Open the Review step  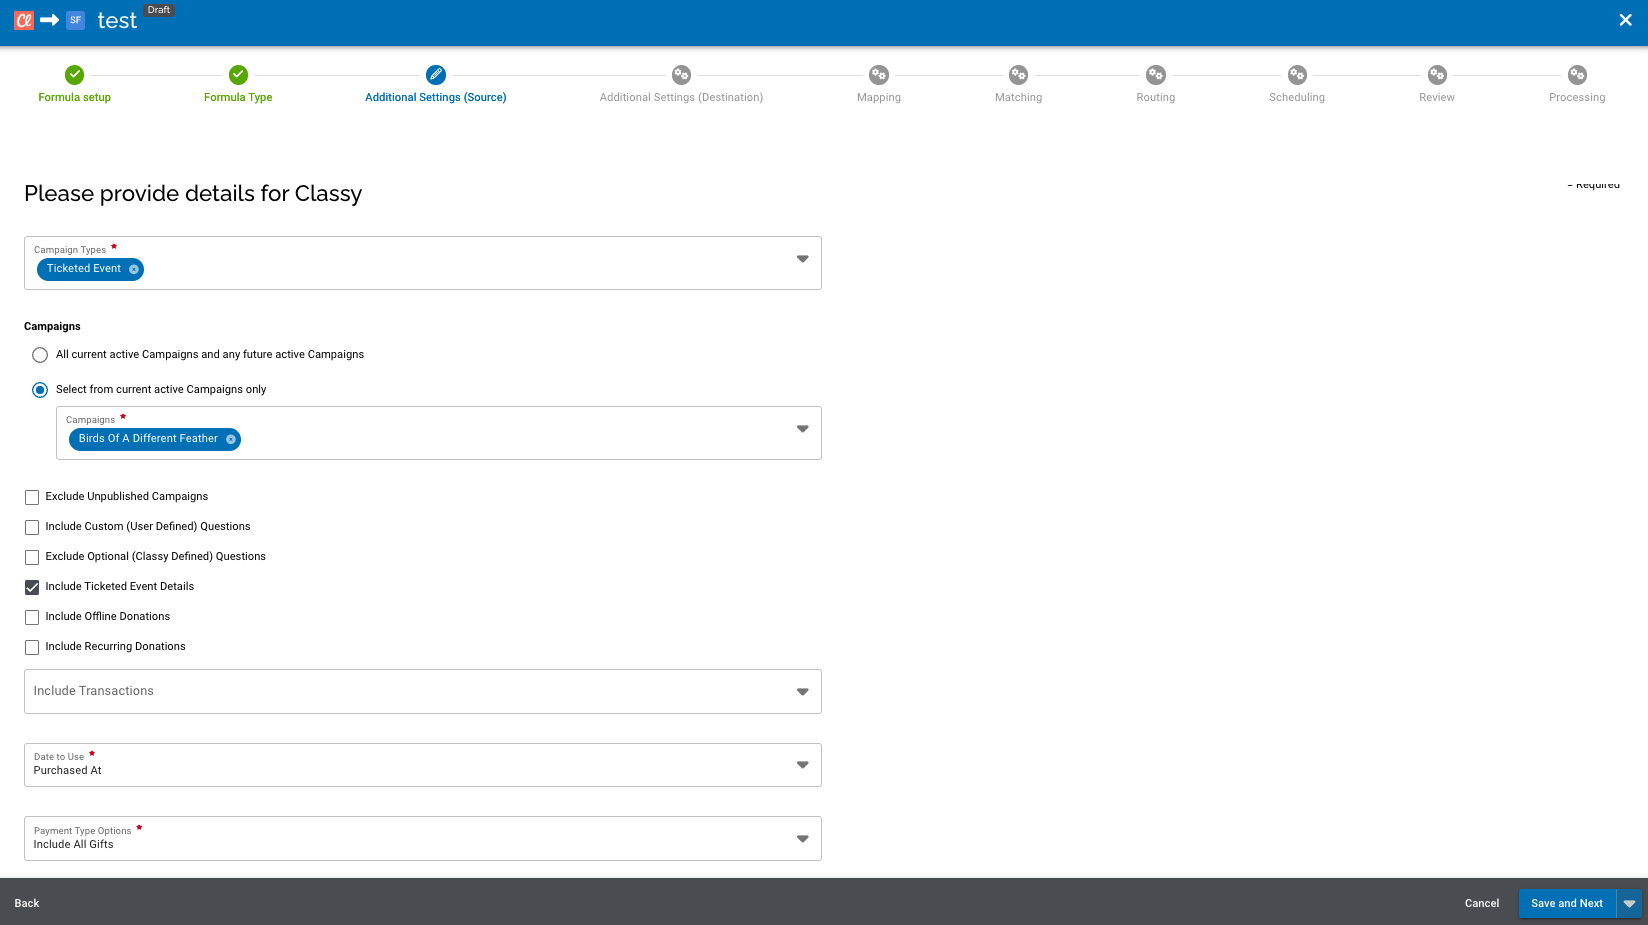[x=1437, y=74]
